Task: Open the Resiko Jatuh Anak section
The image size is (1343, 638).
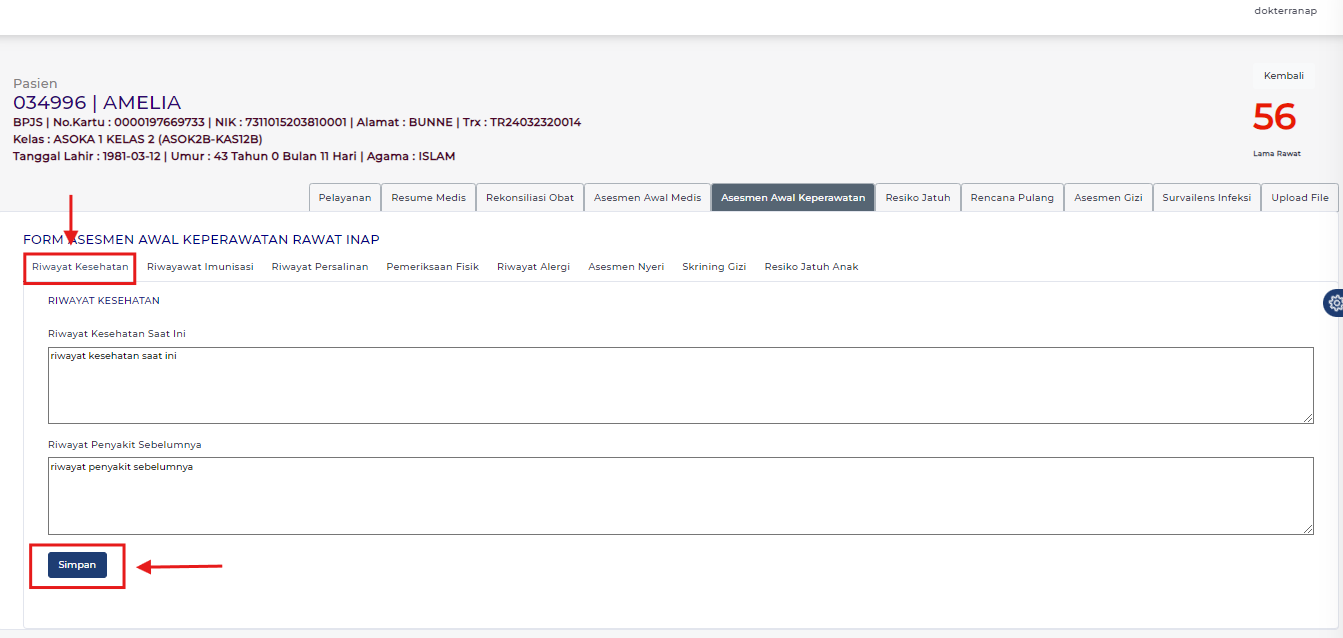Action: tap(811, 266)
